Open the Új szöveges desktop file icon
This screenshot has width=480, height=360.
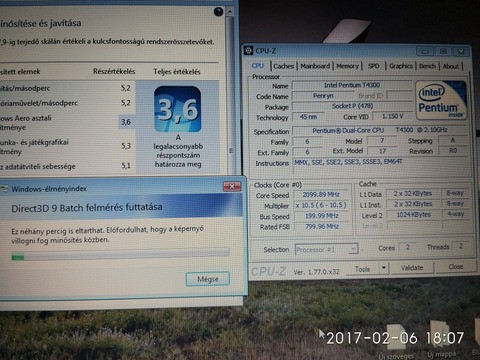(396, 342)
